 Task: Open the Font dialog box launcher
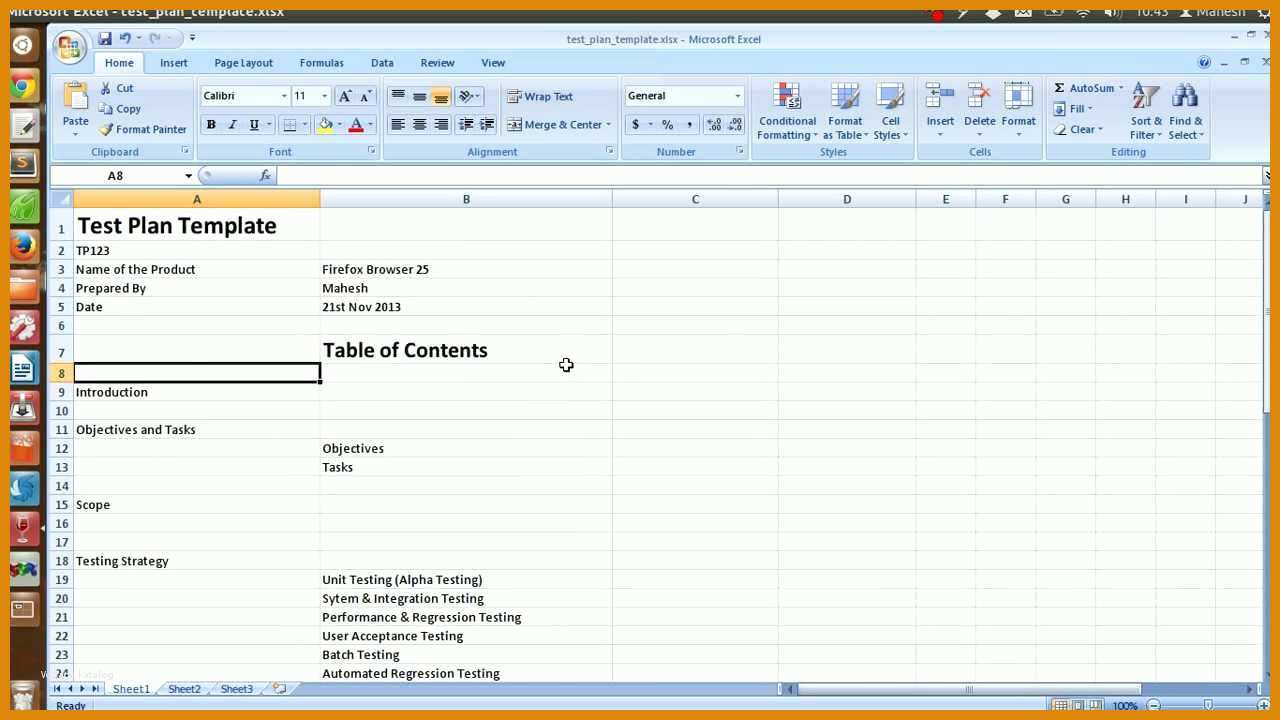click(371, 151)
